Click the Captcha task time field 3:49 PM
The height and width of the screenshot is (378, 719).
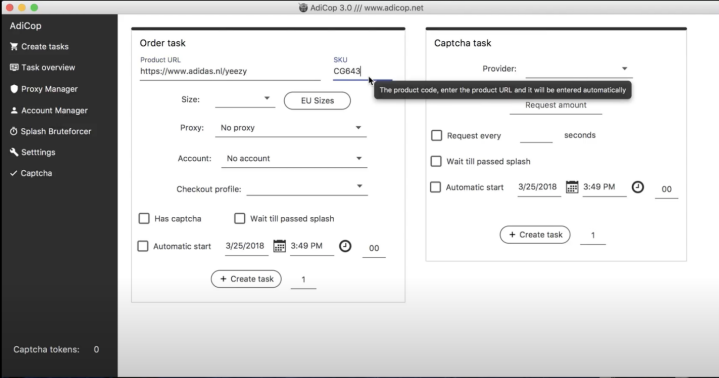604,187
